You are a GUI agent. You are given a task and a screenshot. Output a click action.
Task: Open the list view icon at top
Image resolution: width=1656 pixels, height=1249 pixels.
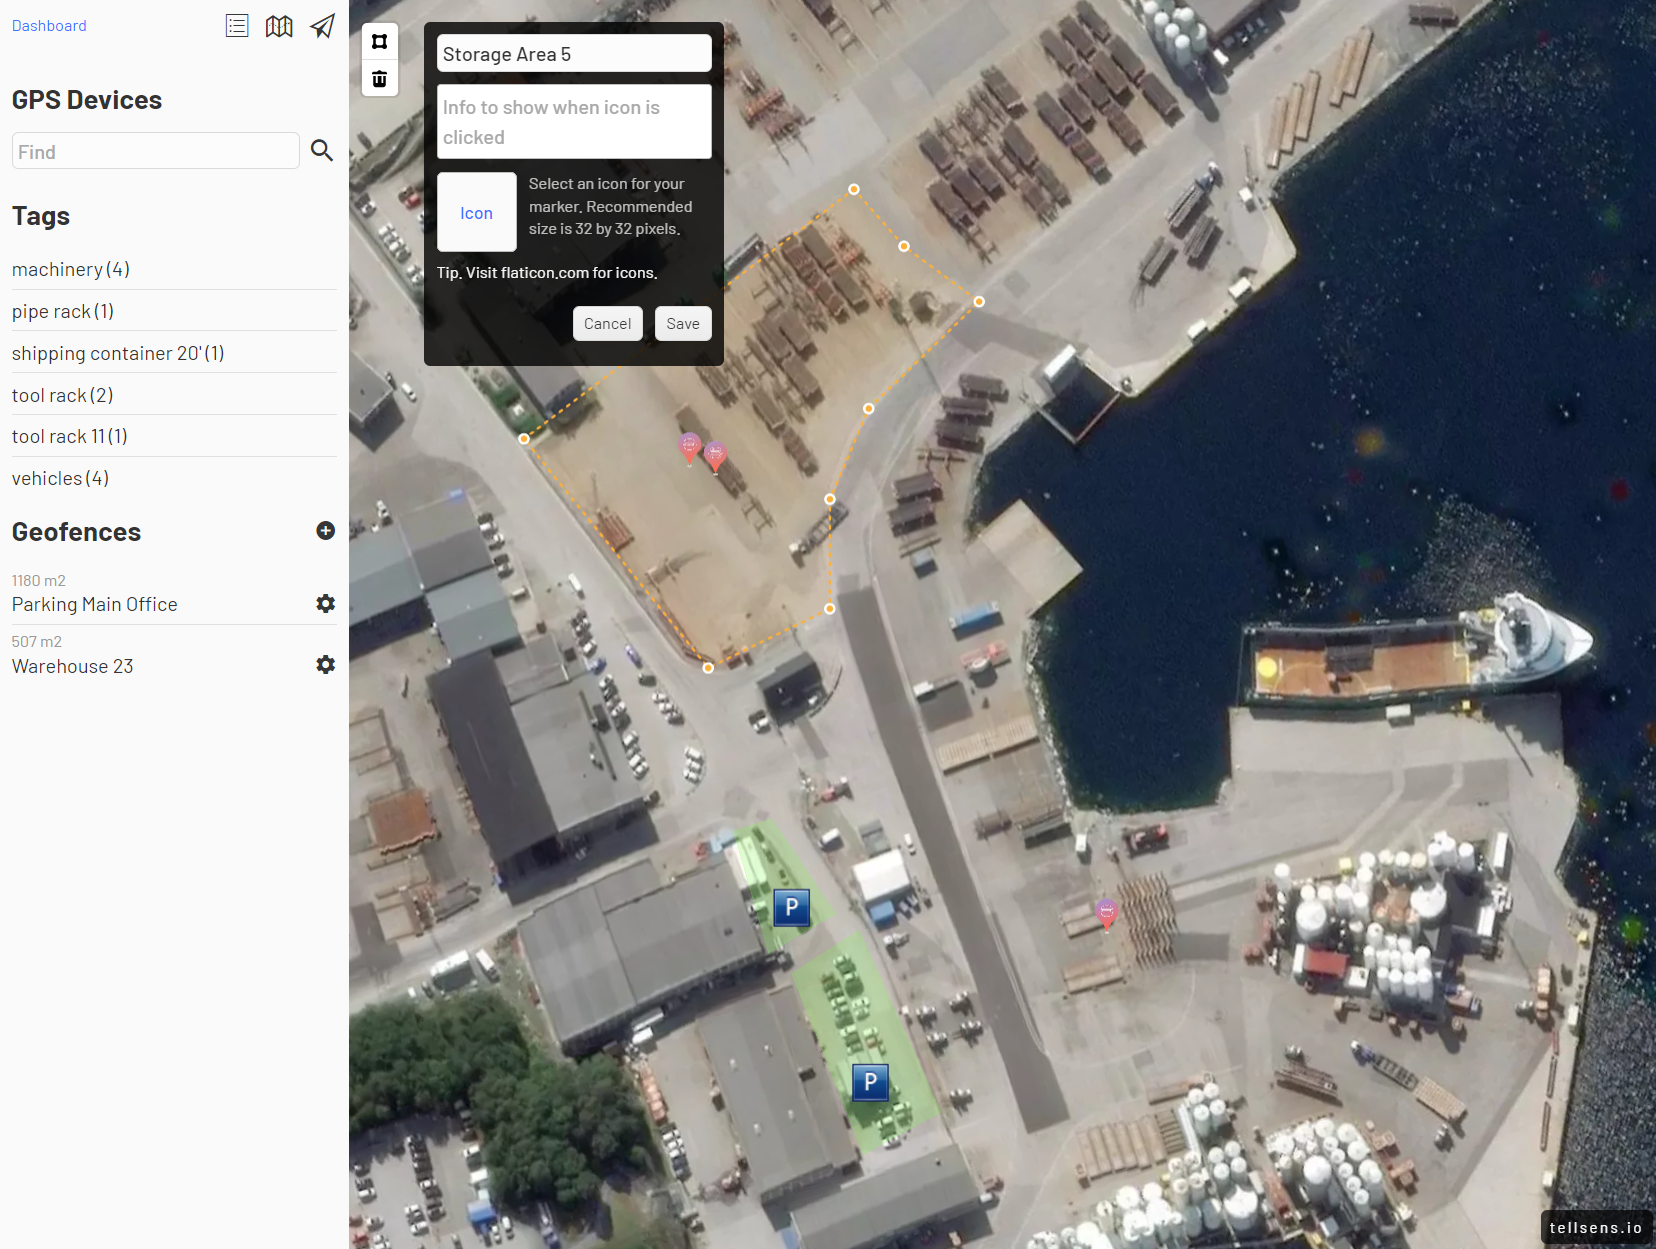237,25
